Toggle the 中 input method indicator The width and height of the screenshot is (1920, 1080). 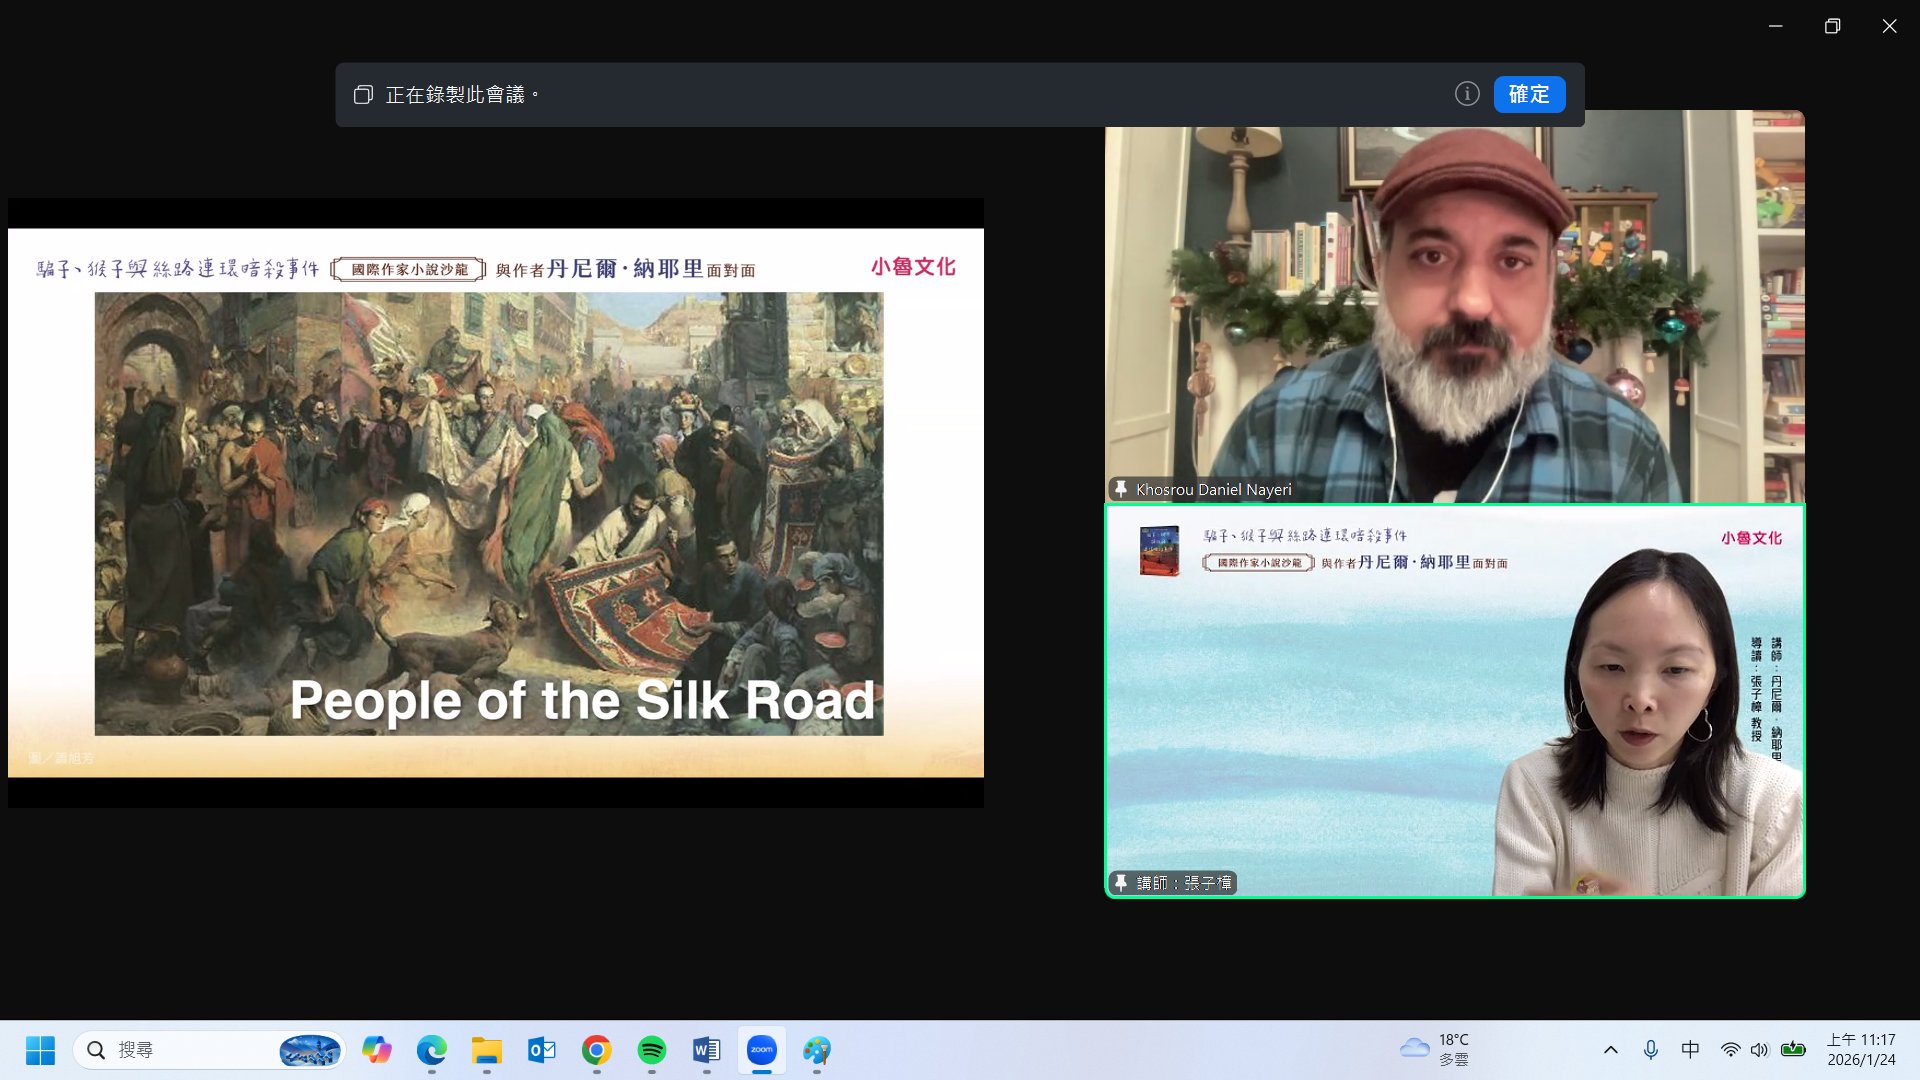click(1690, 1050)
